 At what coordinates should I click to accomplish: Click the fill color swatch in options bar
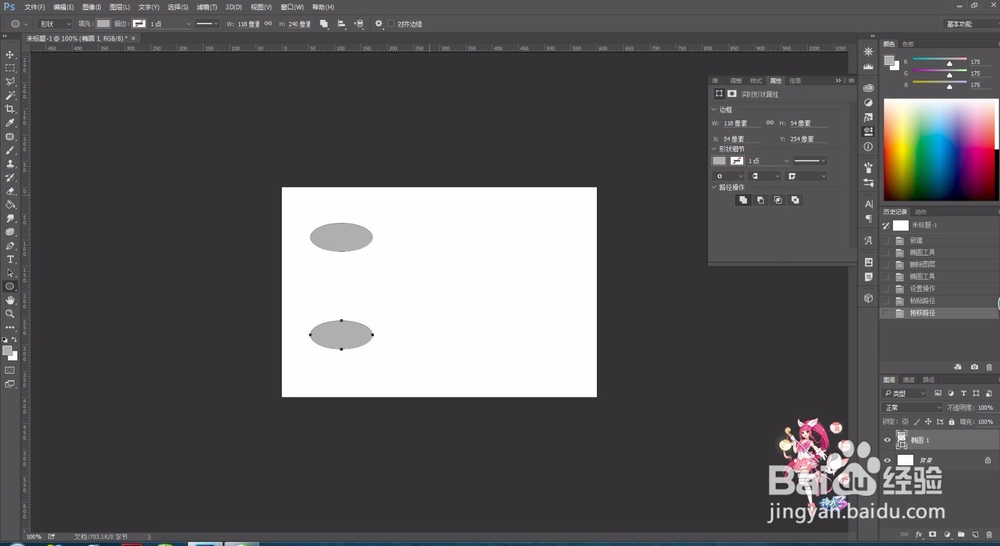click(103, 24)
